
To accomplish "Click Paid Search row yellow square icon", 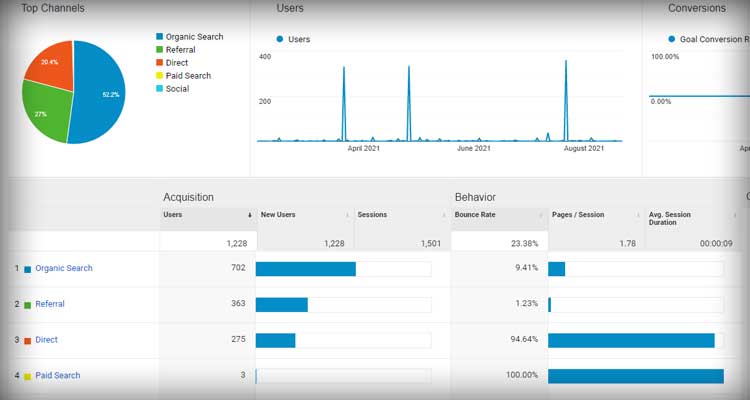I will [28, 377].
